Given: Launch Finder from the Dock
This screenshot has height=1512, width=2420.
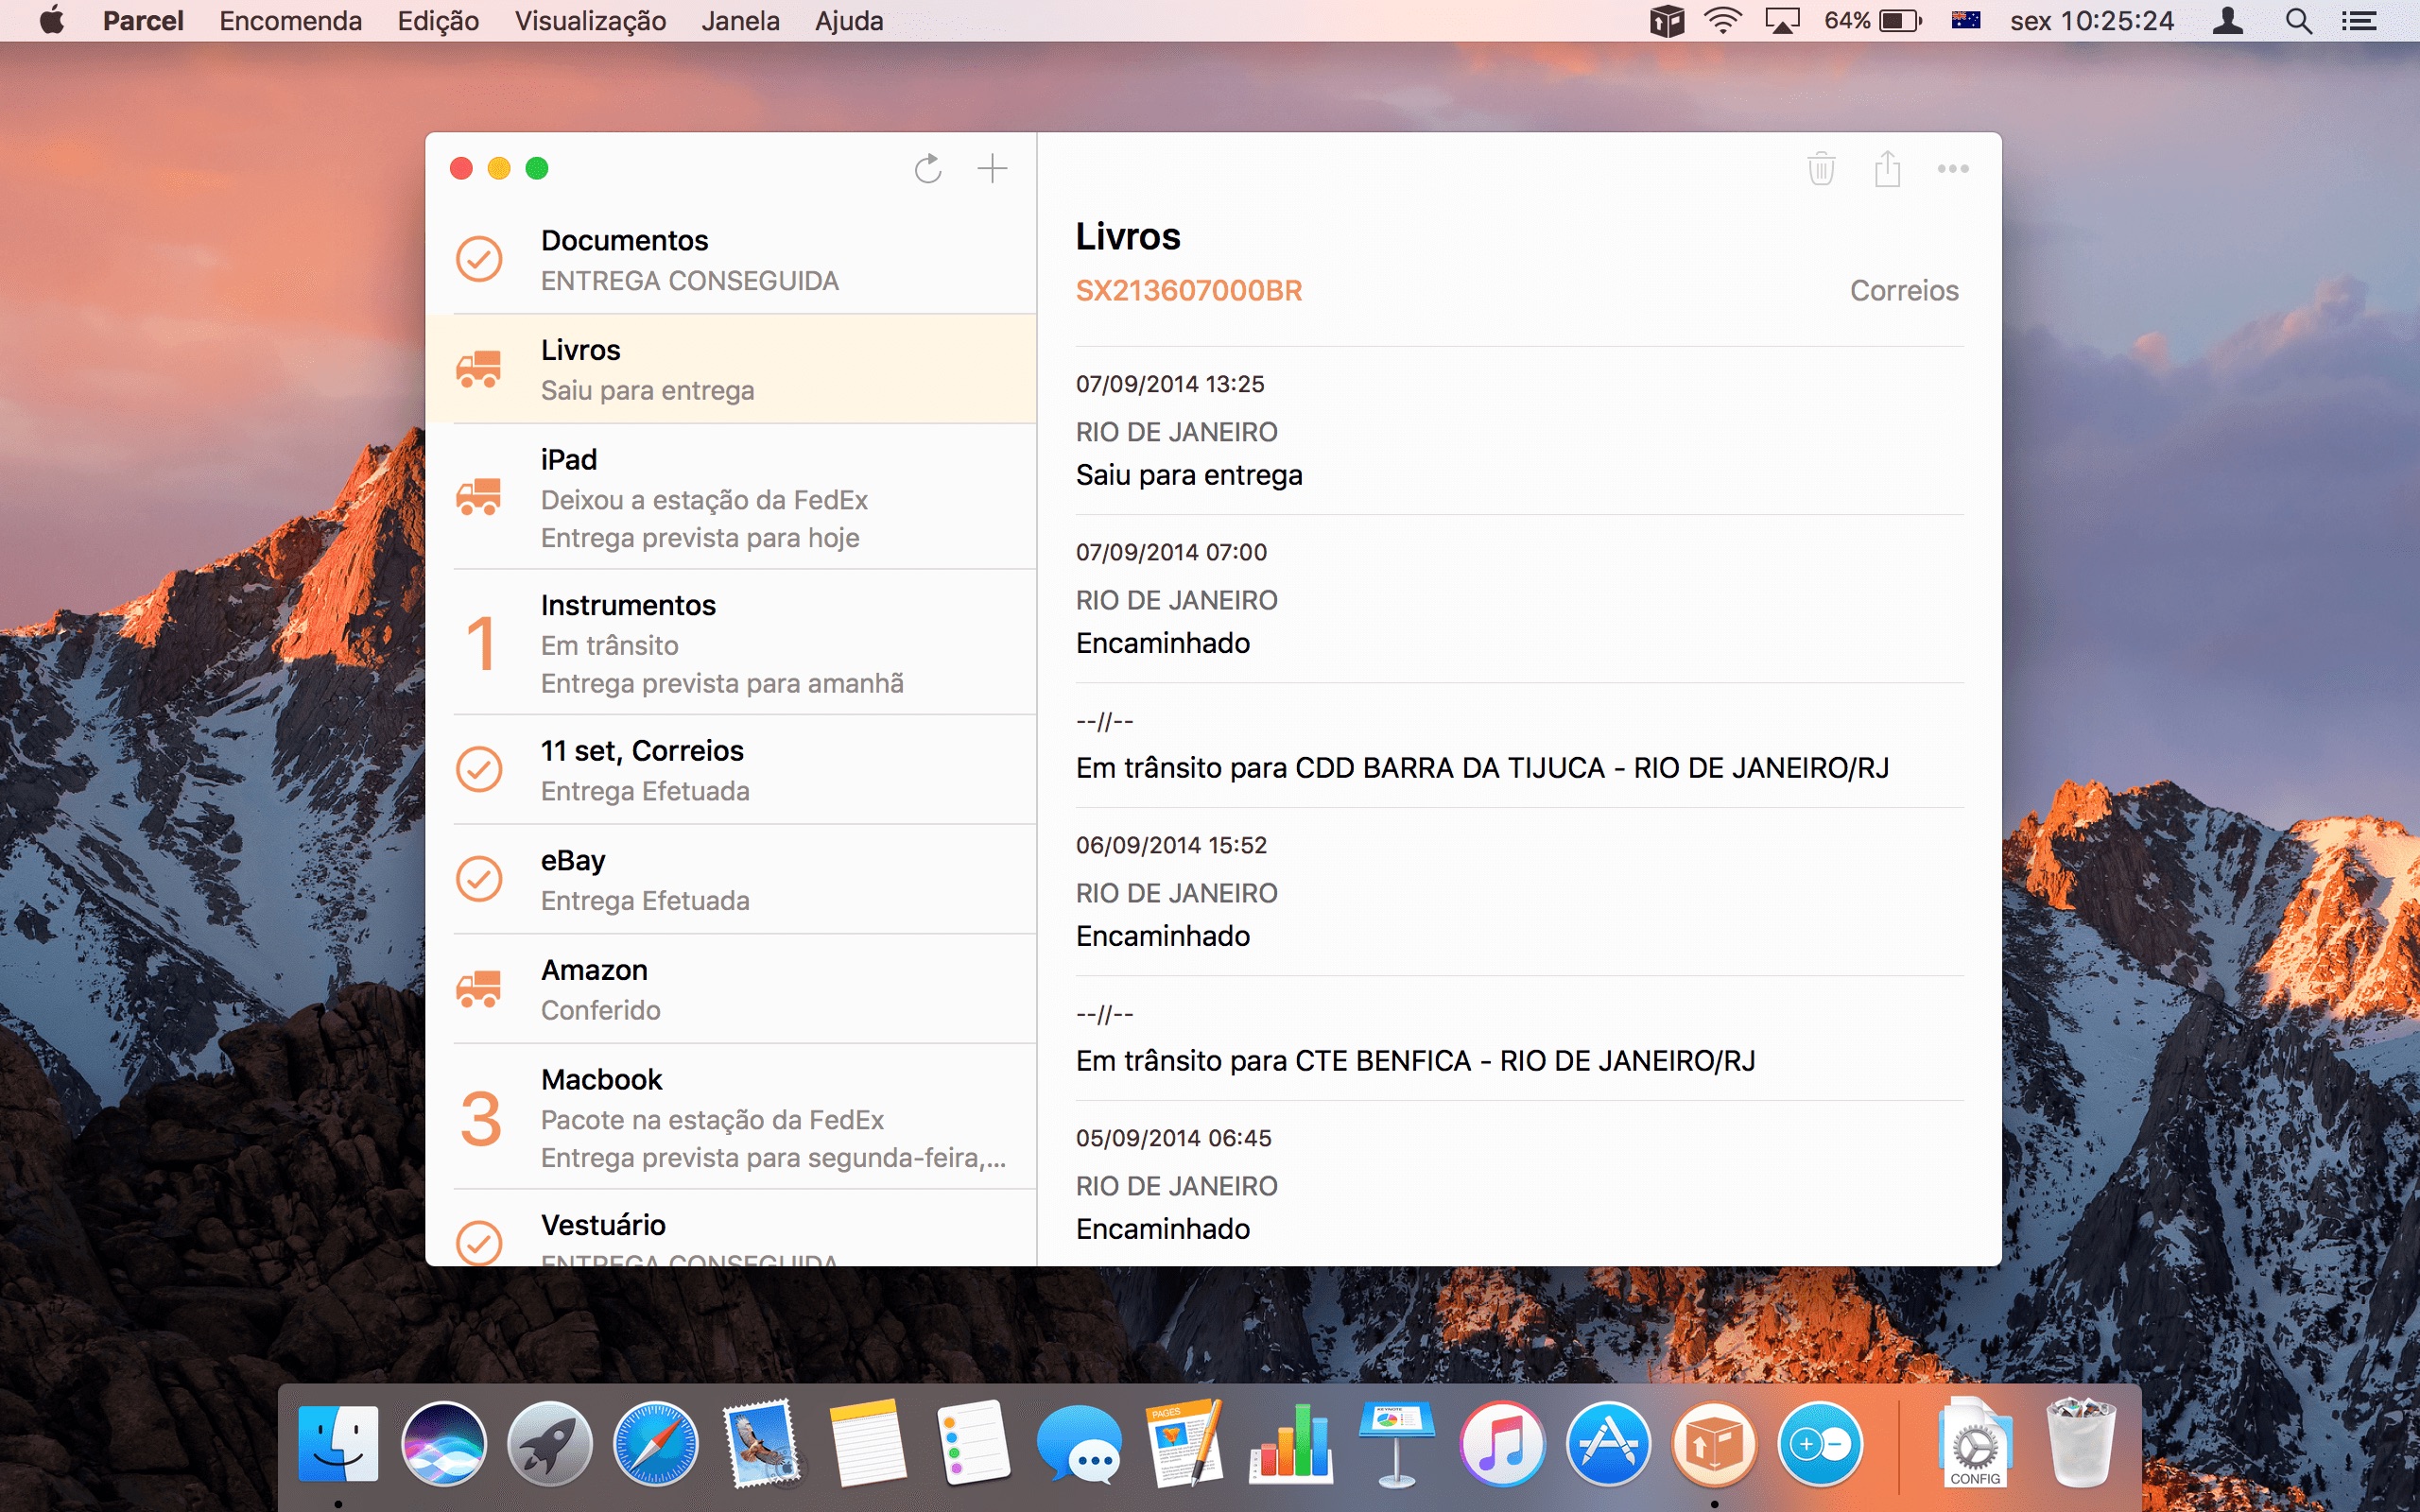Looking at the screenshot, I should [338, 1443].
